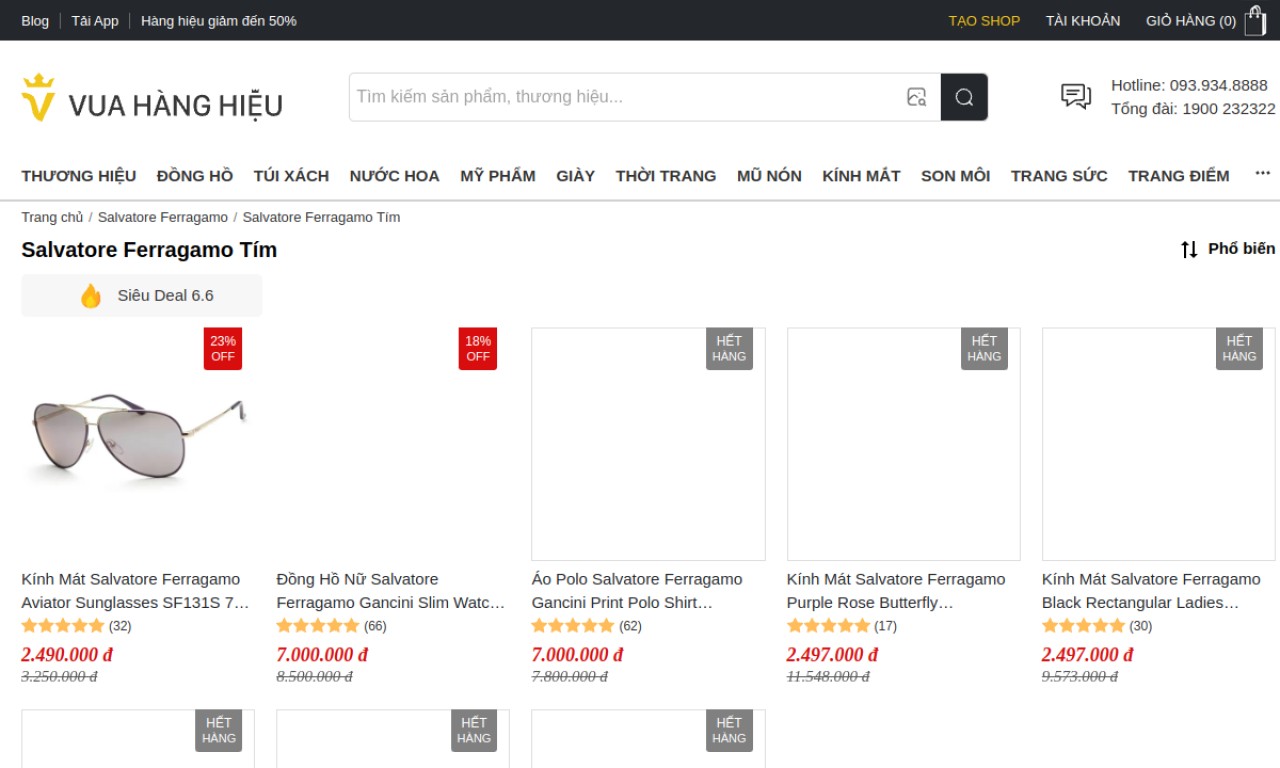The image size is (1280, 768).
Task: Click star rating of Aviator Sunglasses SF131S
Action: [63, 626]
